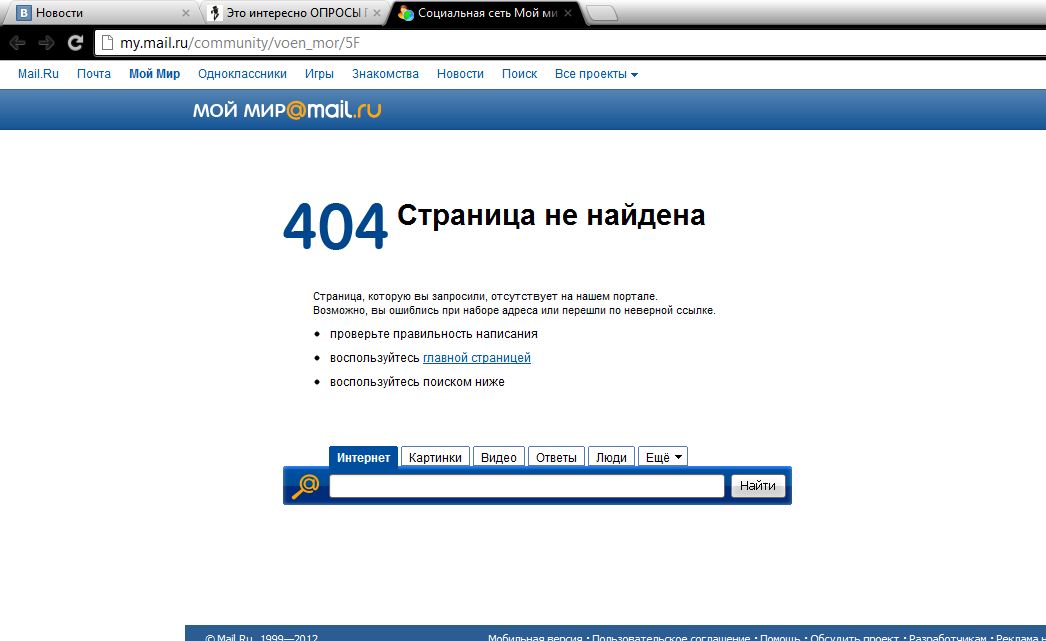
Task: Expand the Ещё search category dropdown
Action: pos(662,457)
